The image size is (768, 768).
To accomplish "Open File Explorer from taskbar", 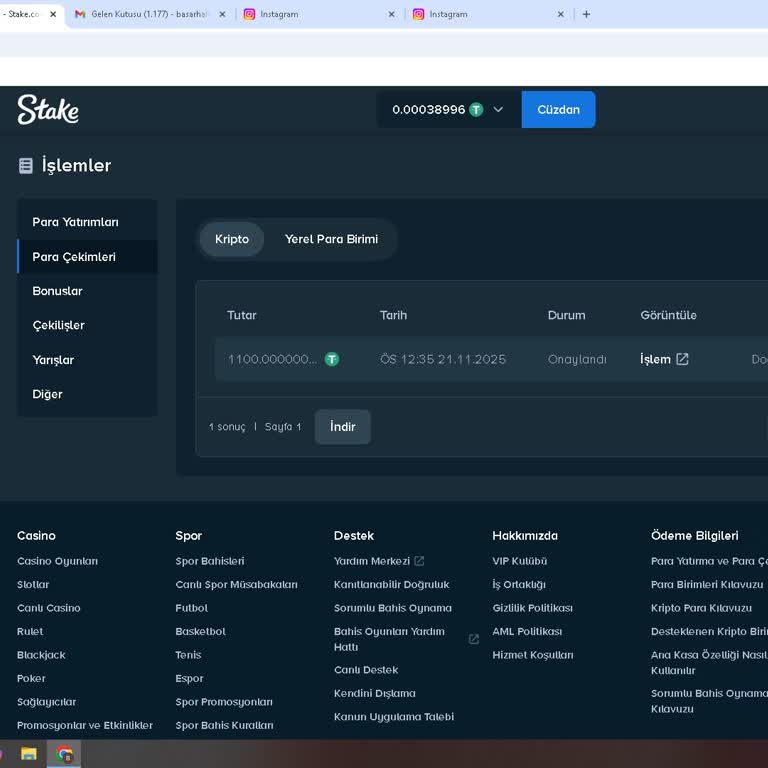I will tap(29, 754).
